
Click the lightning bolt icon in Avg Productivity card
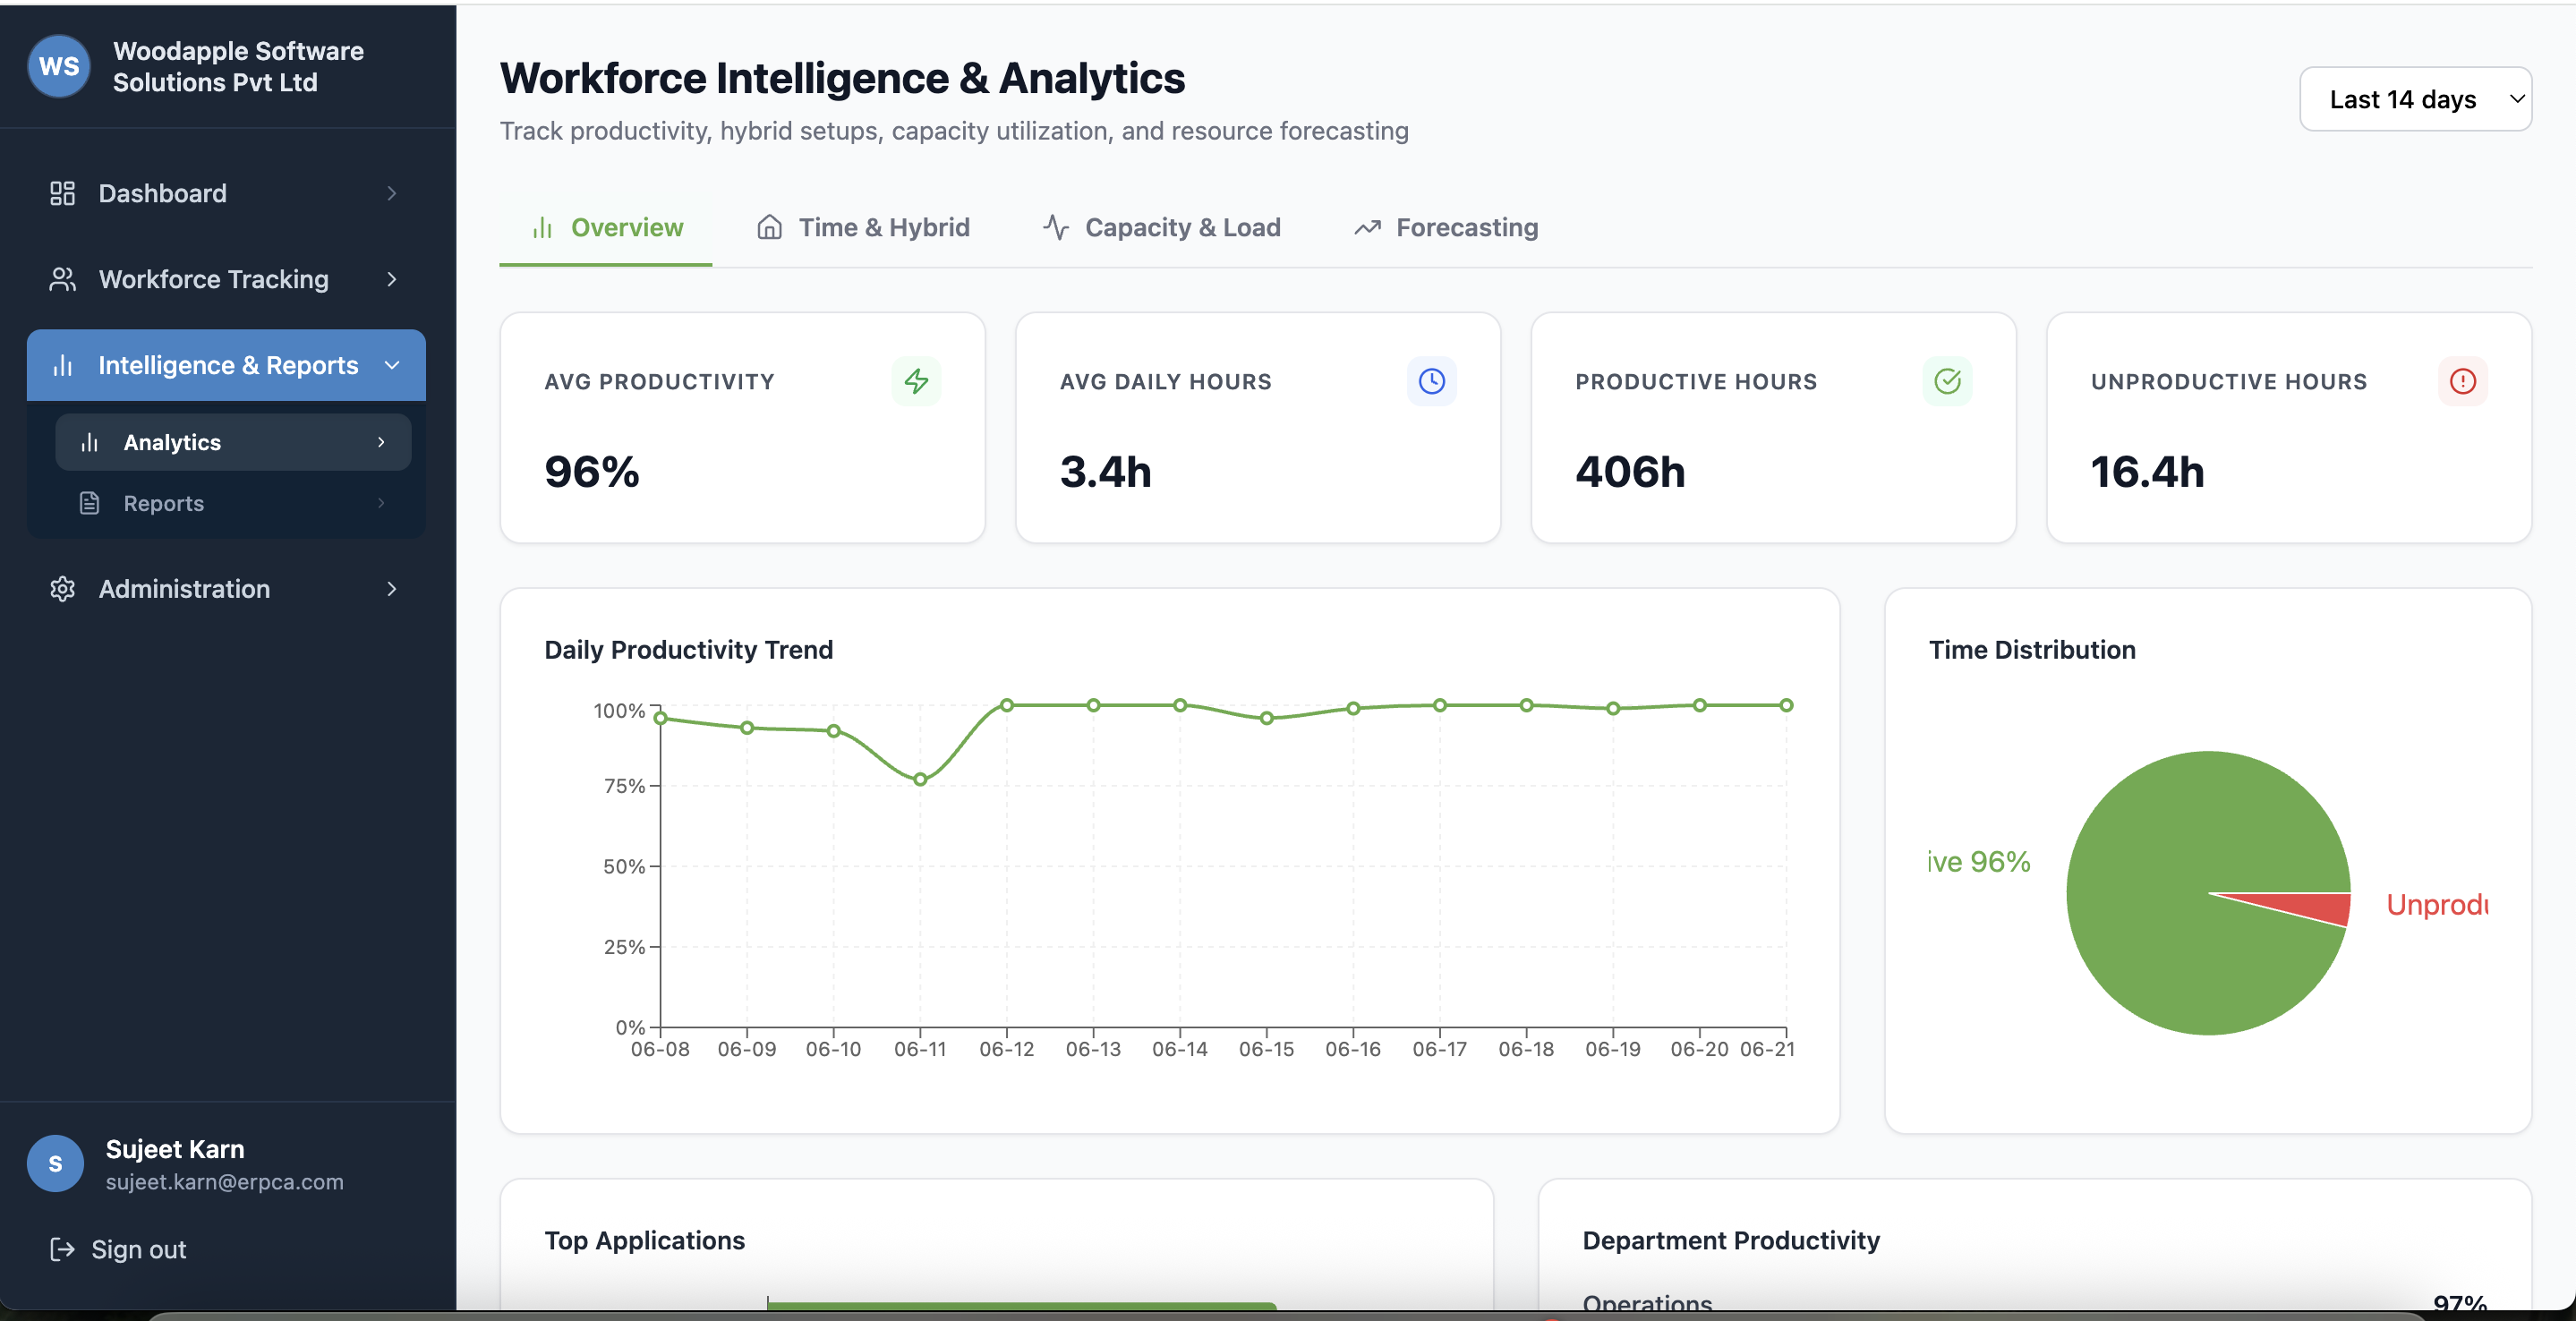click(916, 381)
